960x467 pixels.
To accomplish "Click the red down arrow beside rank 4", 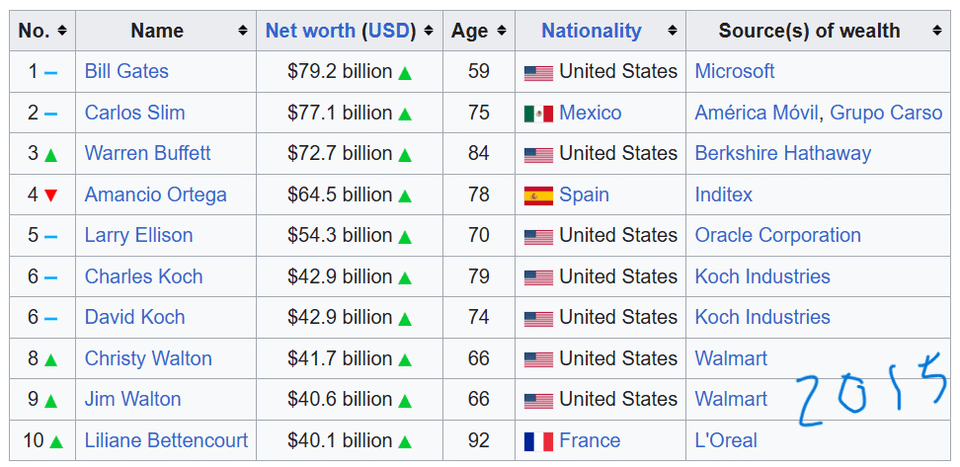I will 51,196.
